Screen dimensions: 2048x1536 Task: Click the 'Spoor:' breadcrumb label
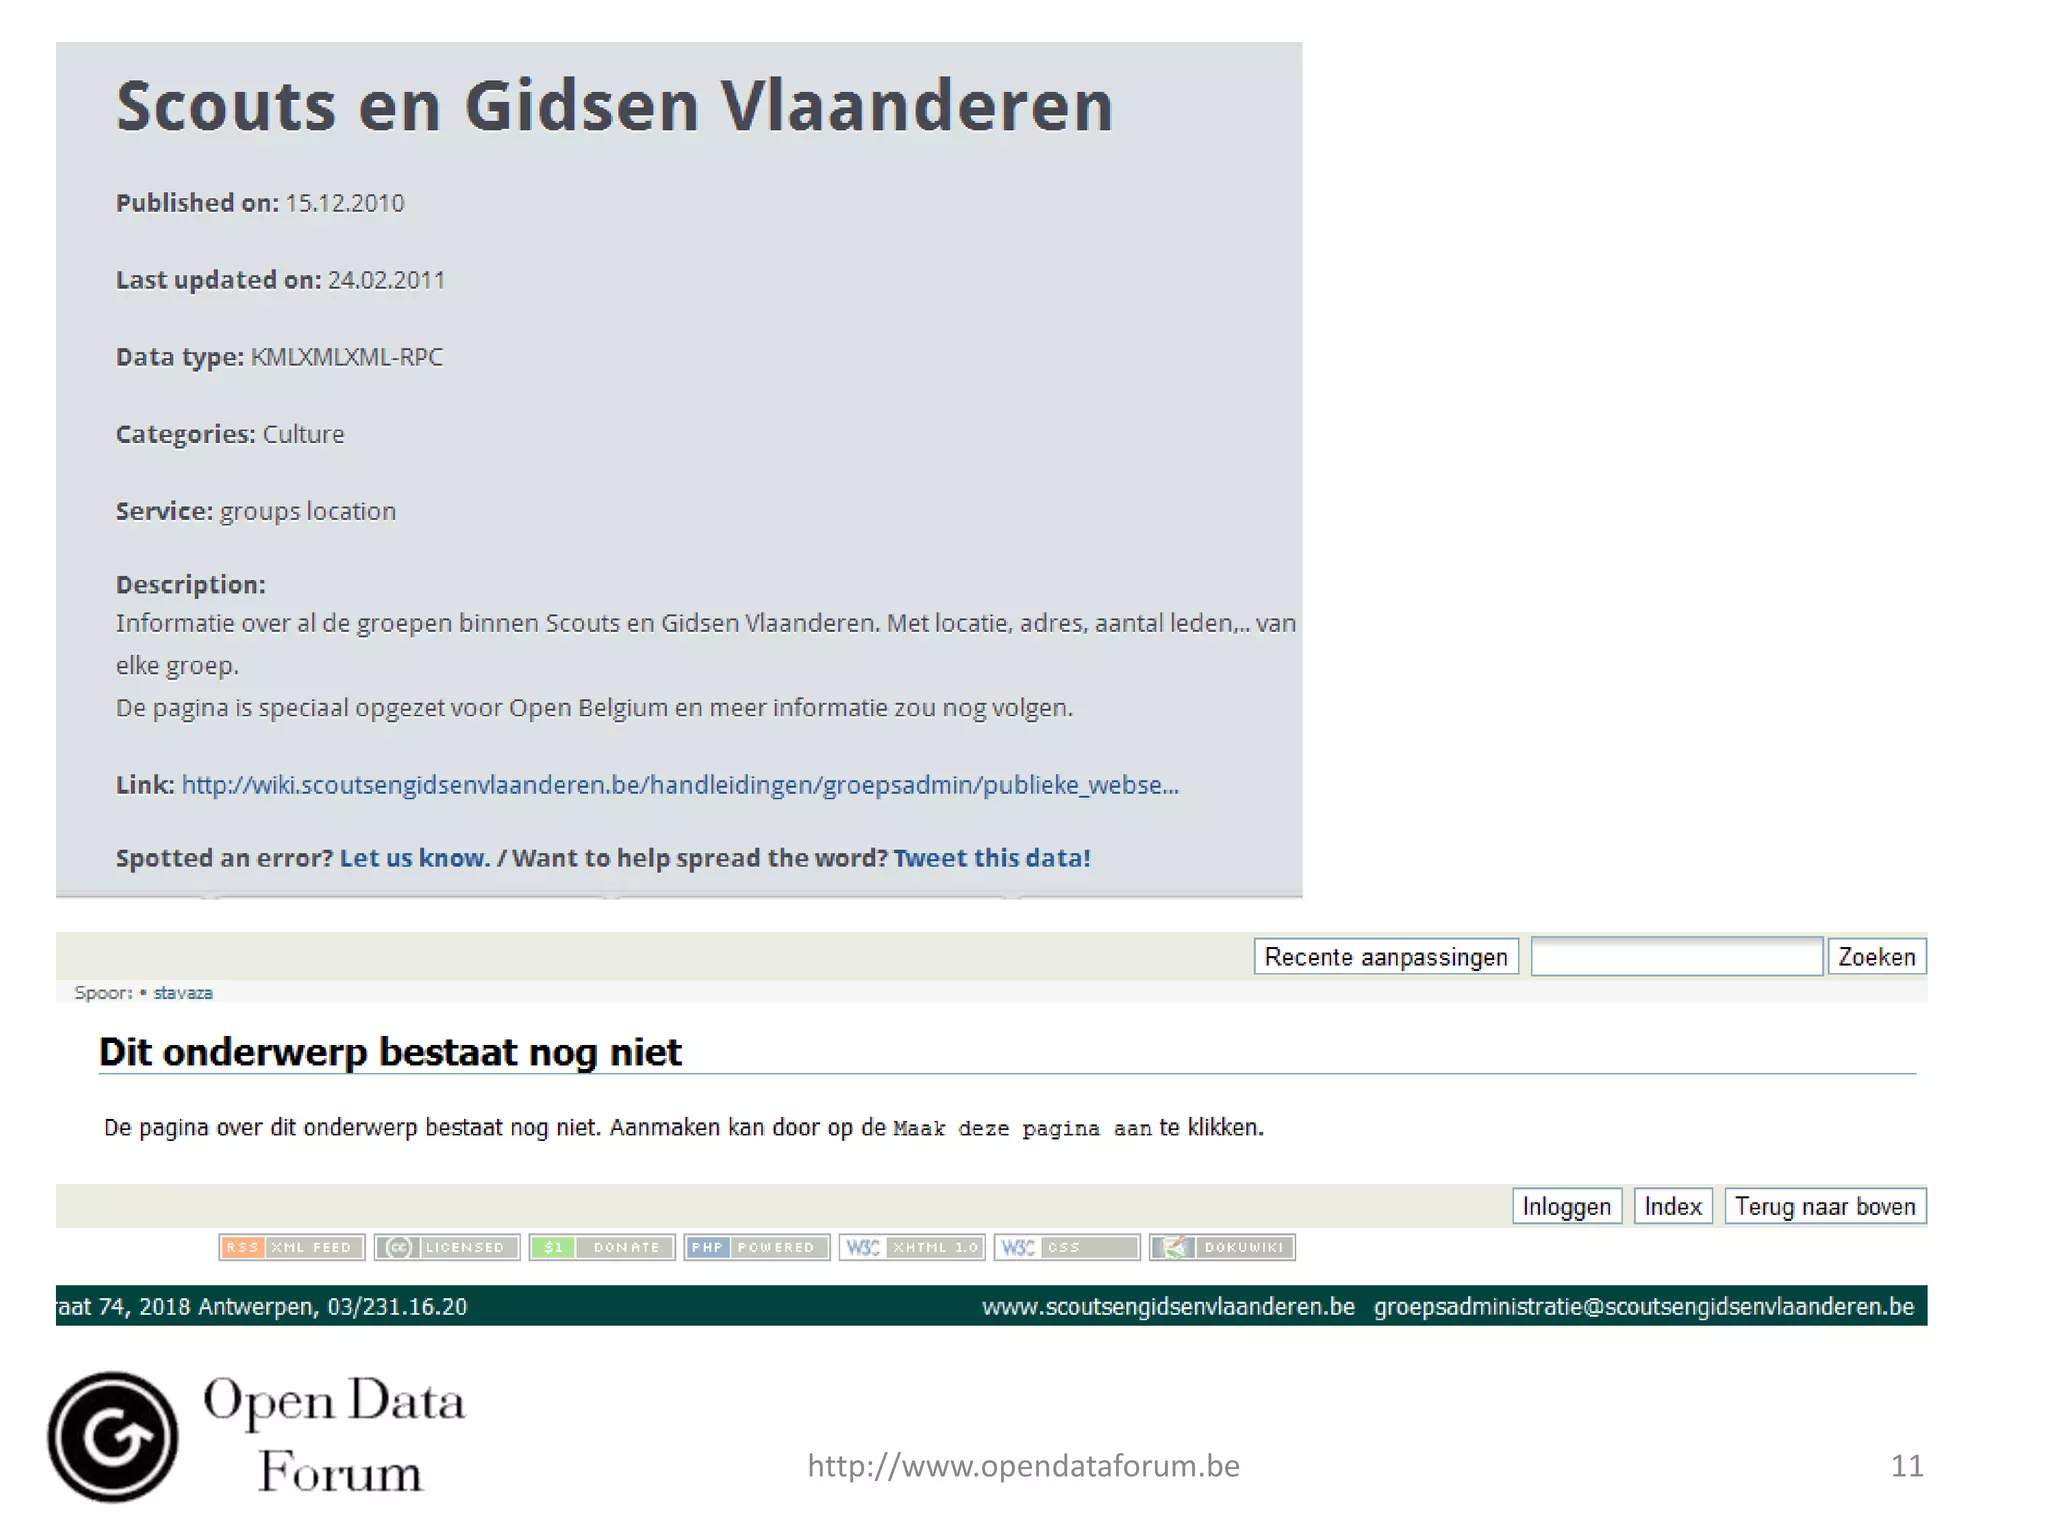click(103, 993)
